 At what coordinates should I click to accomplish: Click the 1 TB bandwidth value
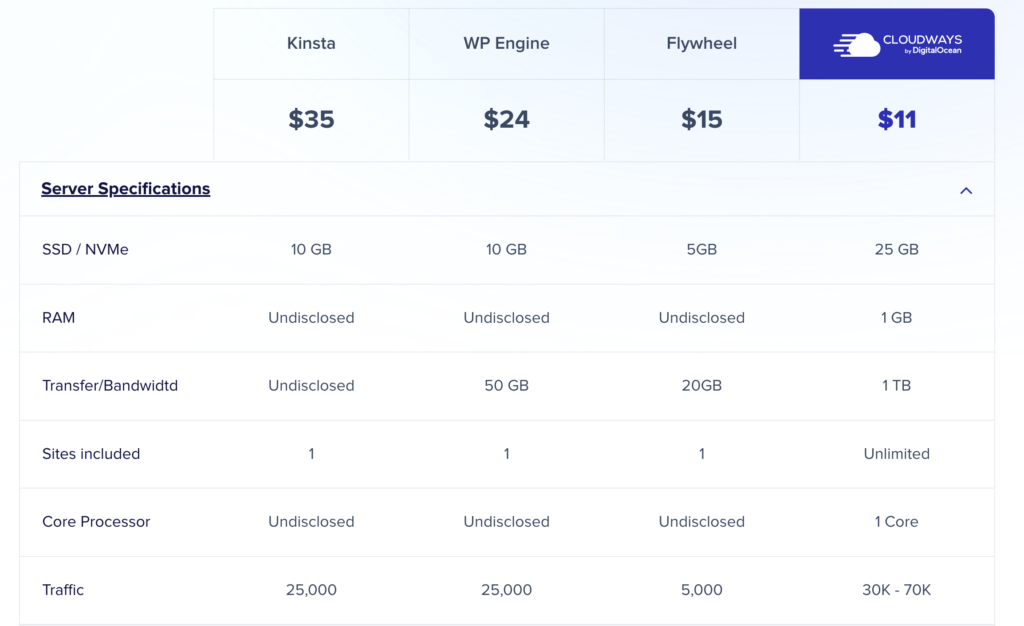(897, 386)
